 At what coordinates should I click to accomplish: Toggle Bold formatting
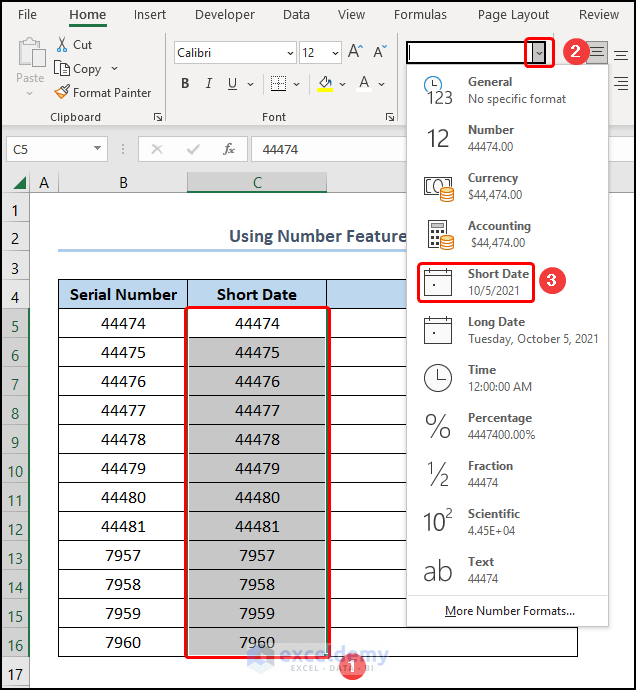tap(185, 84)
